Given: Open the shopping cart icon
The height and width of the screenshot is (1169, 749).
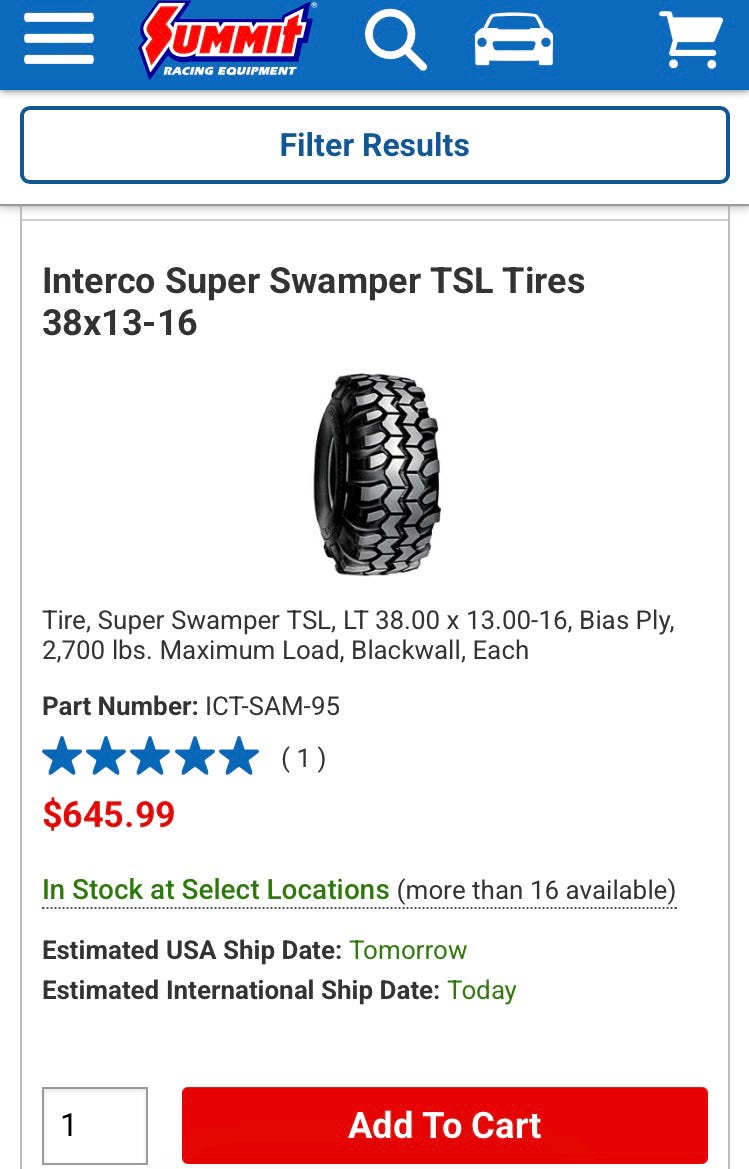Looking at the screenshot, I should [691, 40].
